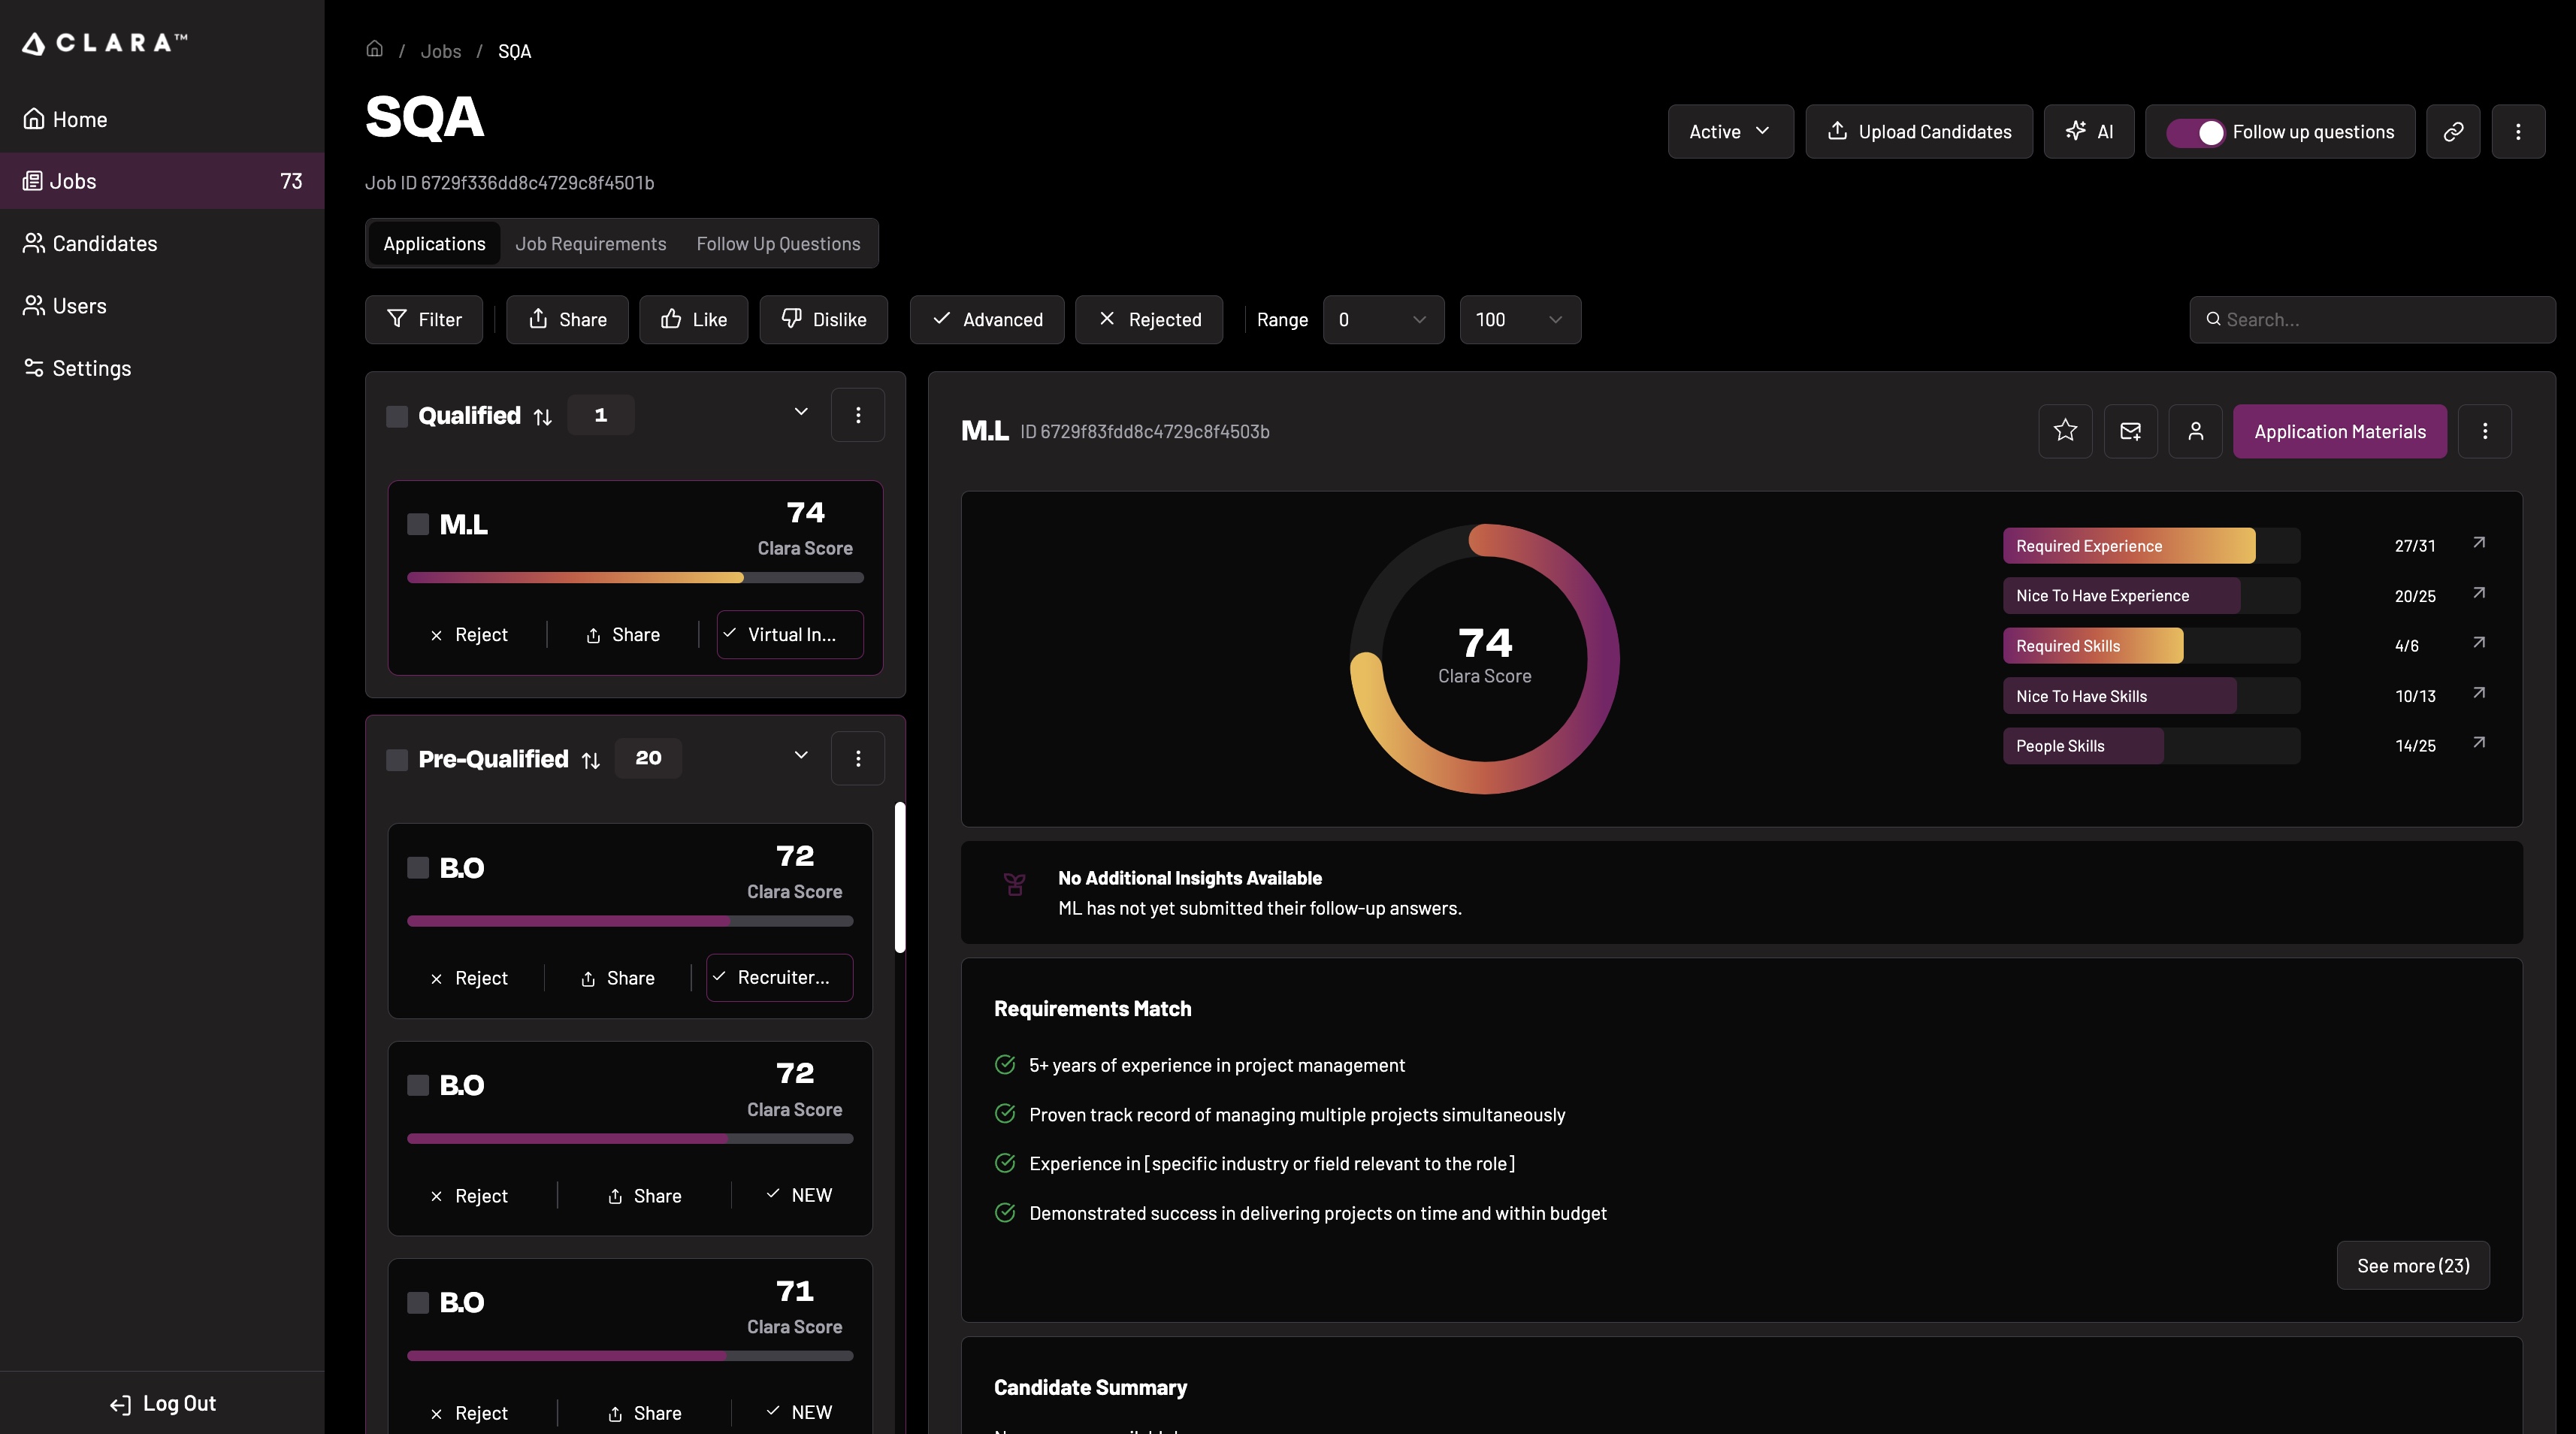Copy job link with chain icon

(x=2452, y=131)
